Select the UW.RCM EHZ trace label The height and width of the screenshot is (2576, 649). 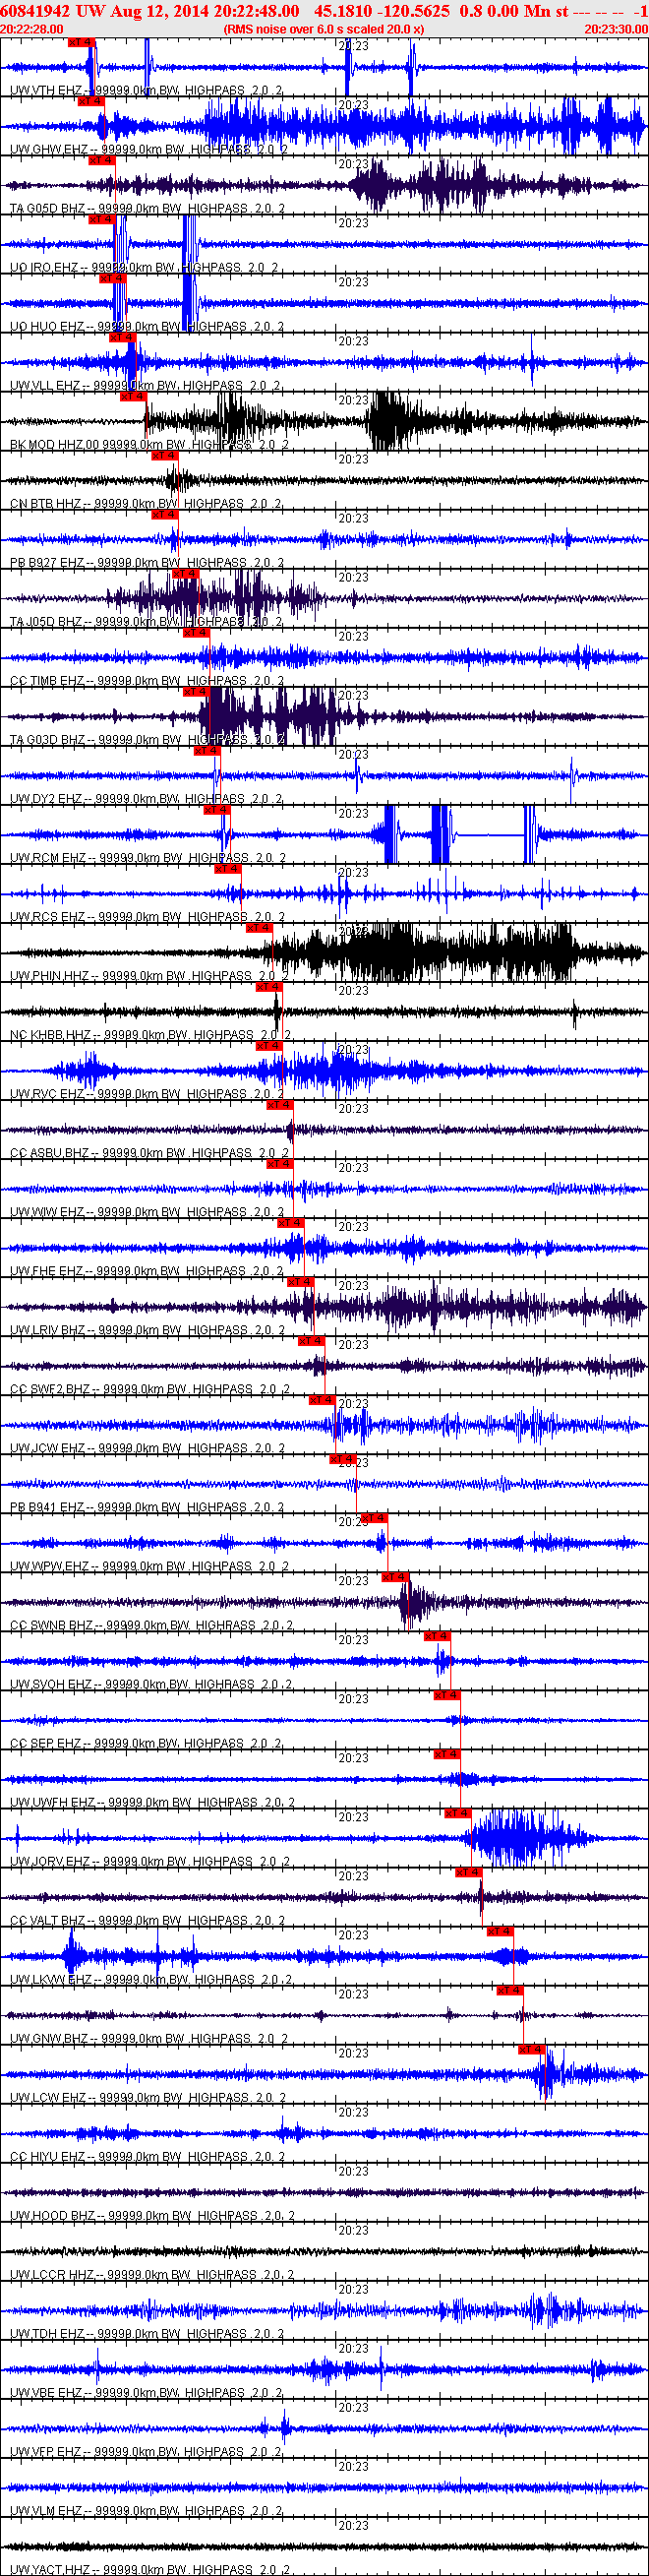(148, 858)
